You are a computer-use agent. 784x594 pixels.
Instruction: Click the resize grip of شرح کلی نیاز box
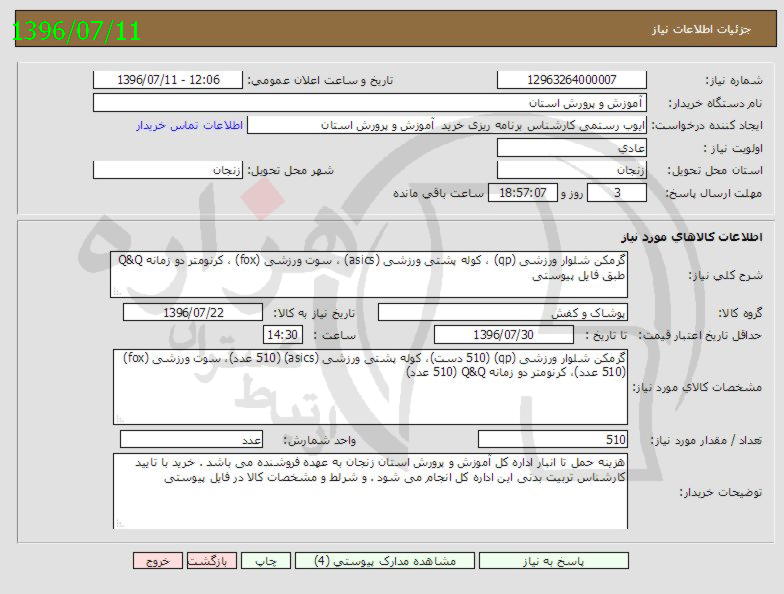click(116, 292)
